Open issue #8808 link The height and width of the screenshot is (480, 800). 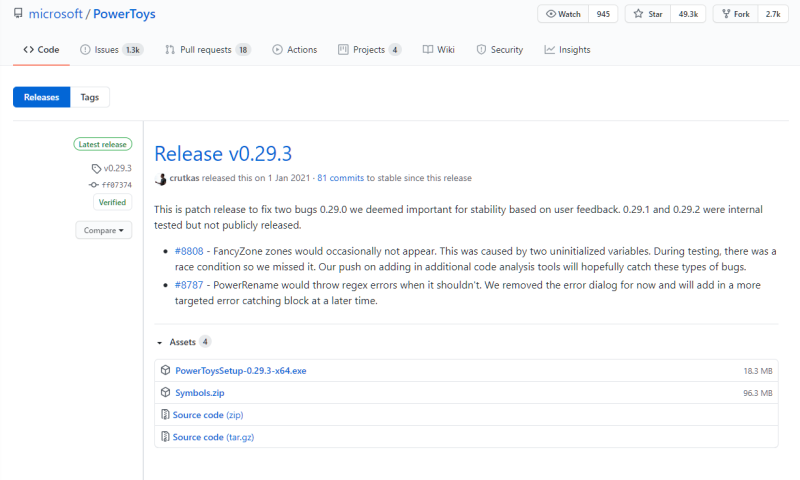tap(189, 251)
